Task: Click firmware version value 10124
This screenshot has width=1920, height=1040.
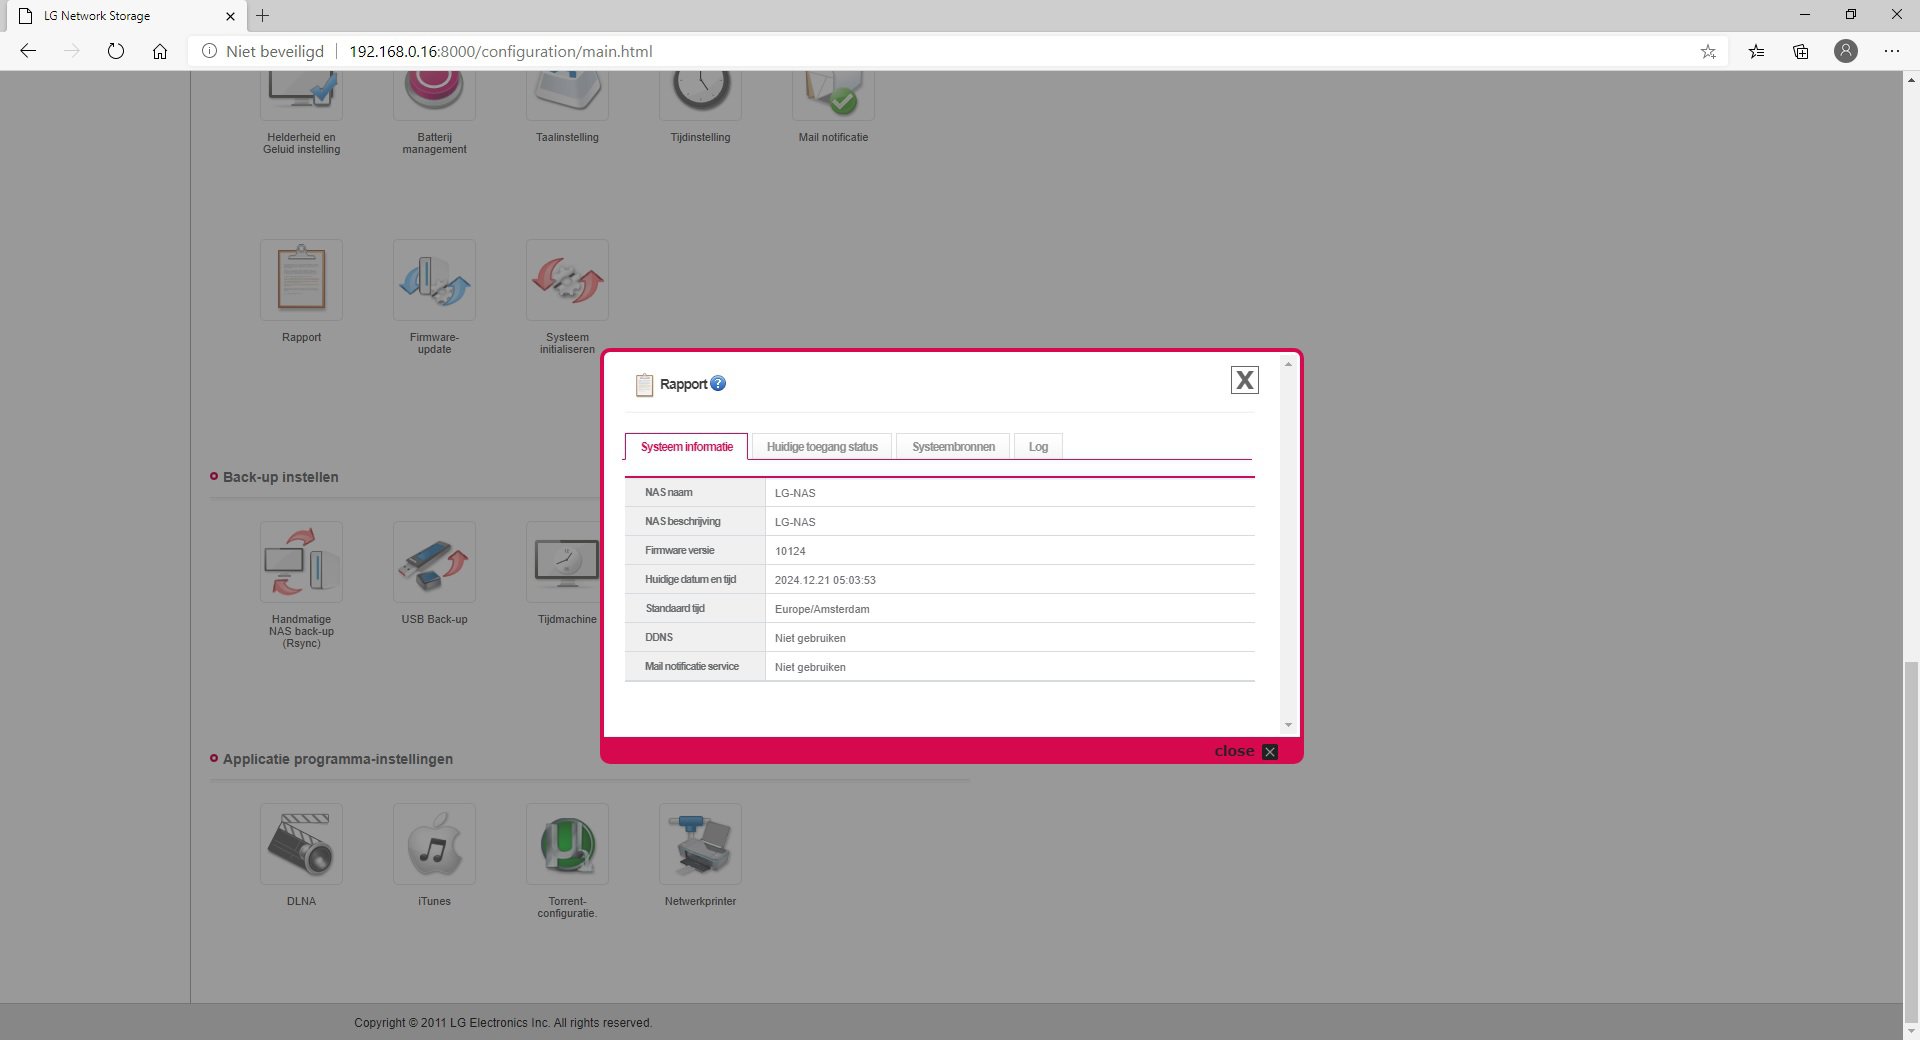Action: 790,551
